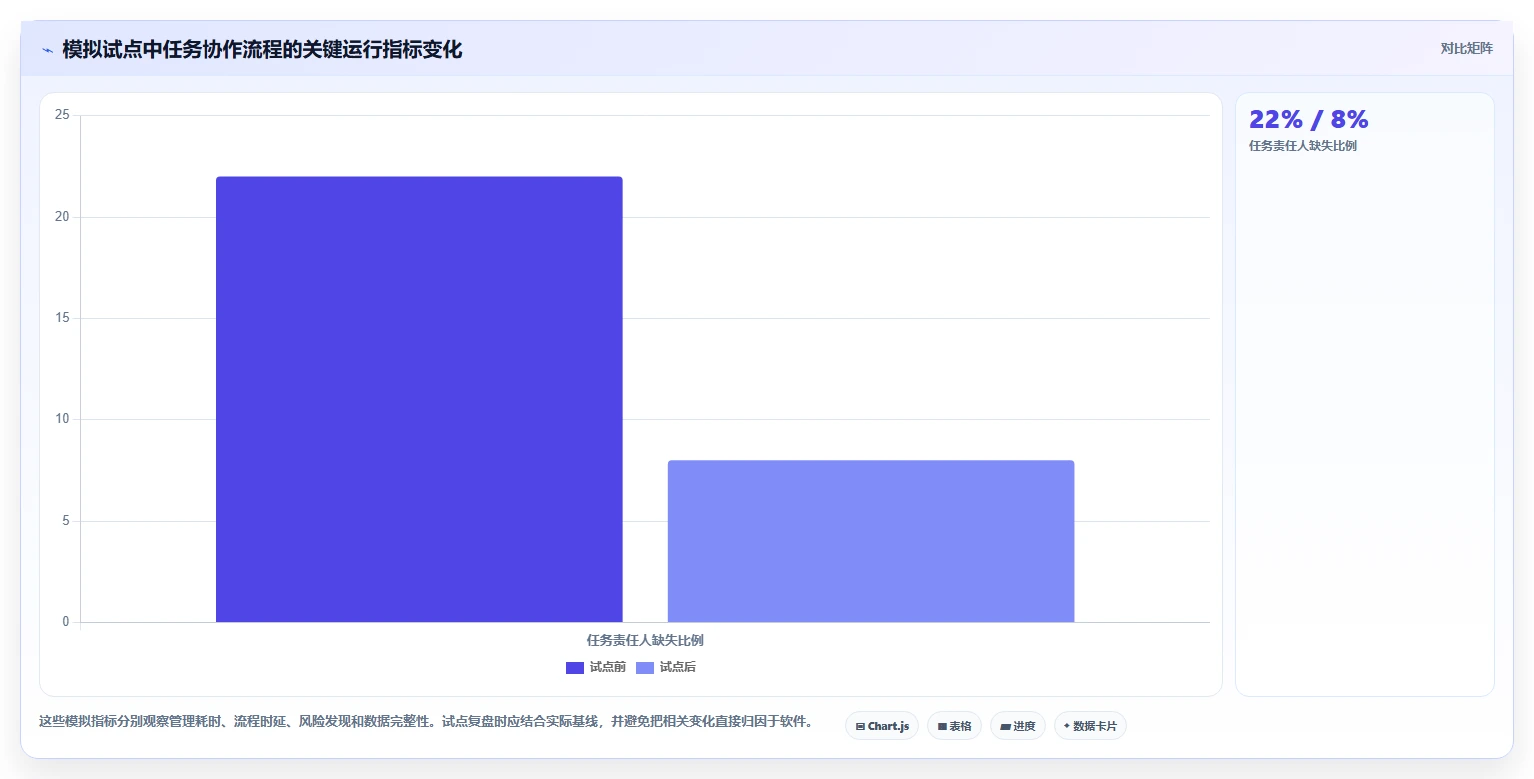This screenshot has width=1534, height=779.
Task: Click the y-axis value 20
Action: (x=62, y=217)
